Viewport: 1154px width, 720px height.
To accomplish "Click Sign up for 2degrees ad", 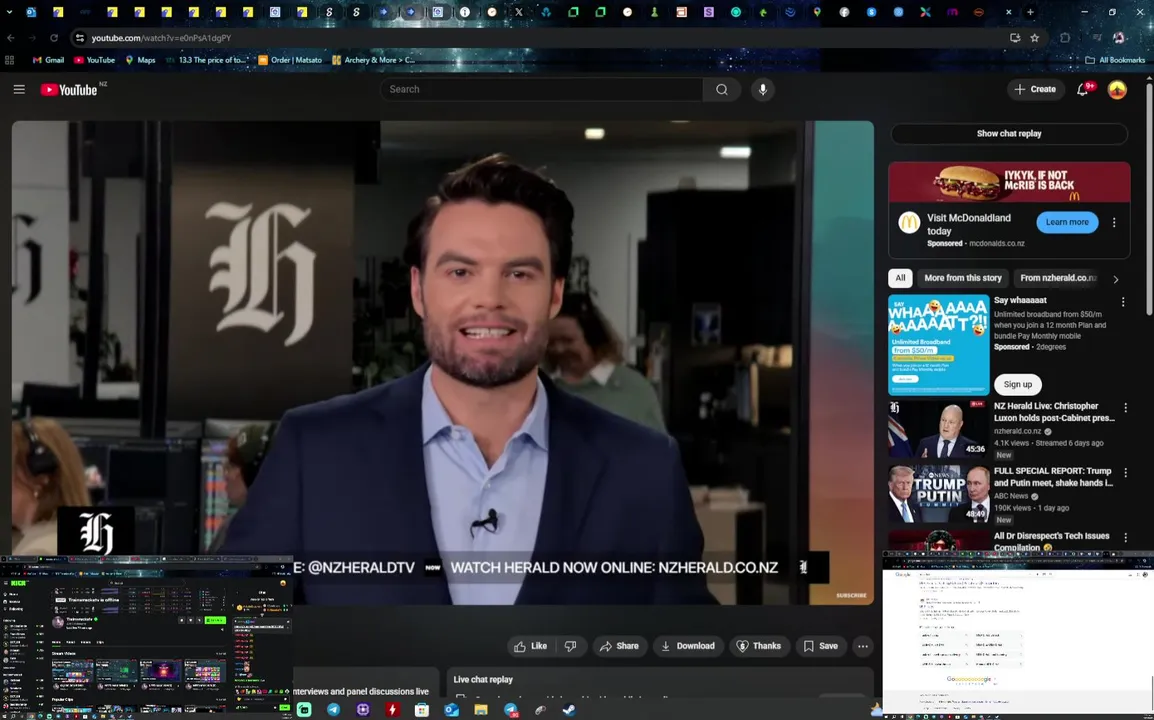I will tap(1017, 384).
